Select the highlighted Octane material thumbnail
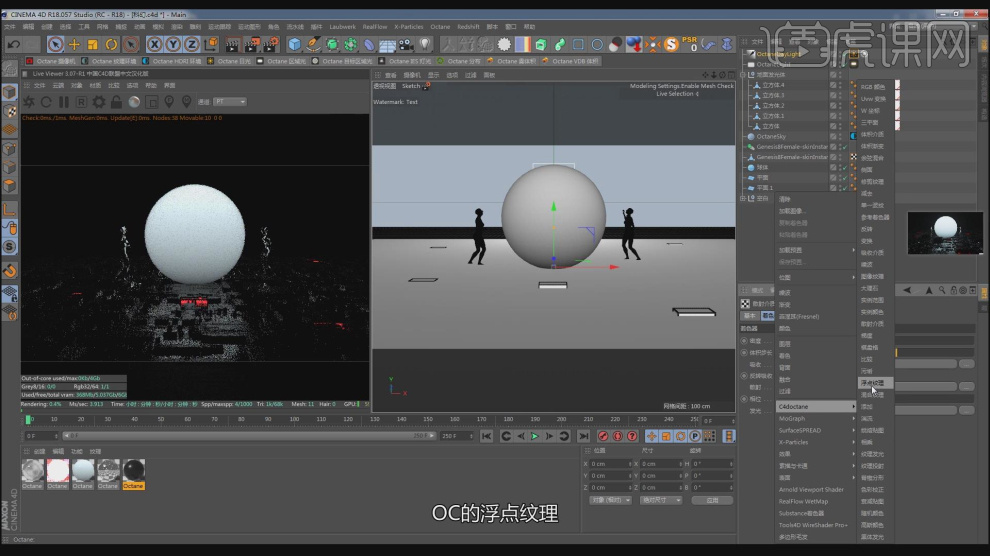 133,472
